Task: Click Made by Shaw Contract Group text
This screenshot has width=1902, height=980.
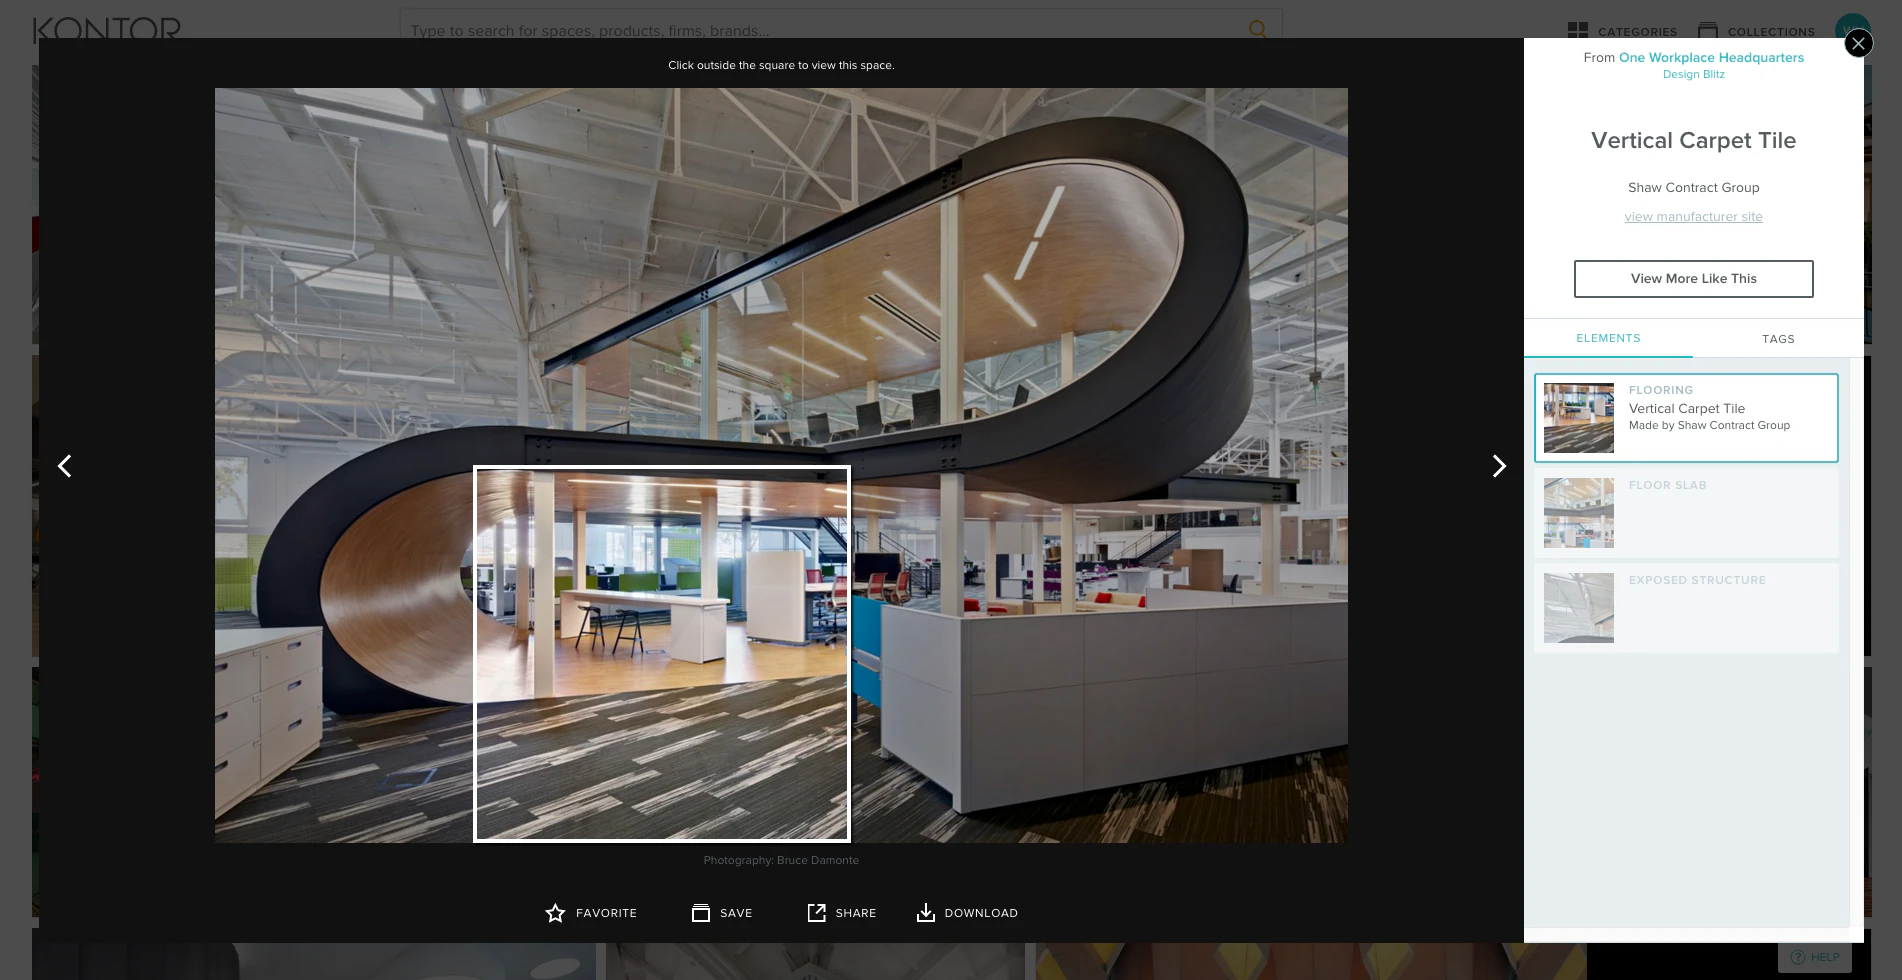Action: point(1709,426)
